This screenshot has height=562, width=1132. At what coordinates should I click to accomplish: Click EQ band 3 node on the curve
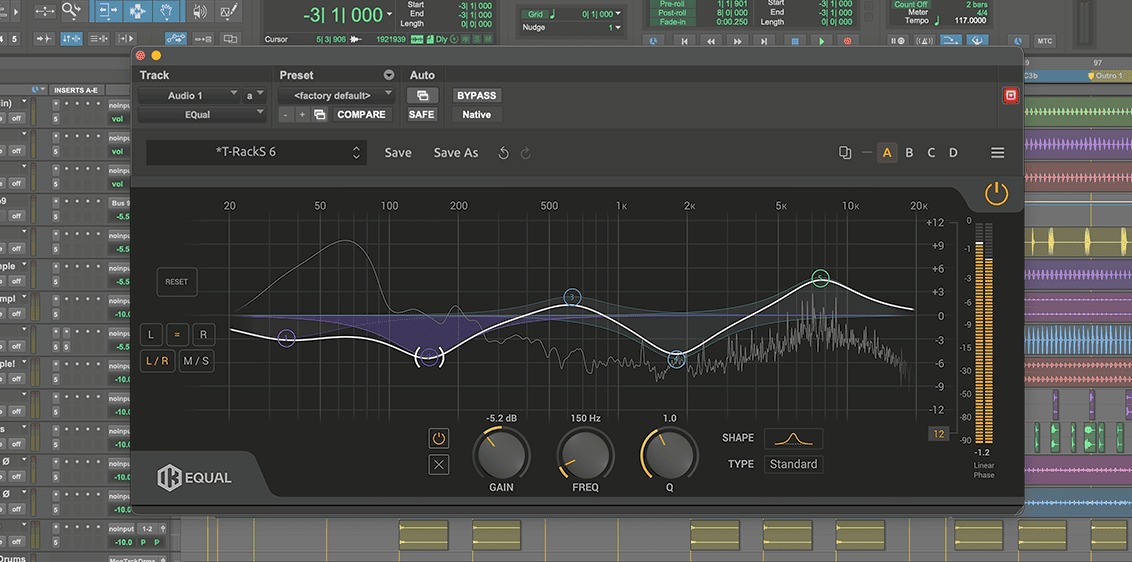[572, 297]
